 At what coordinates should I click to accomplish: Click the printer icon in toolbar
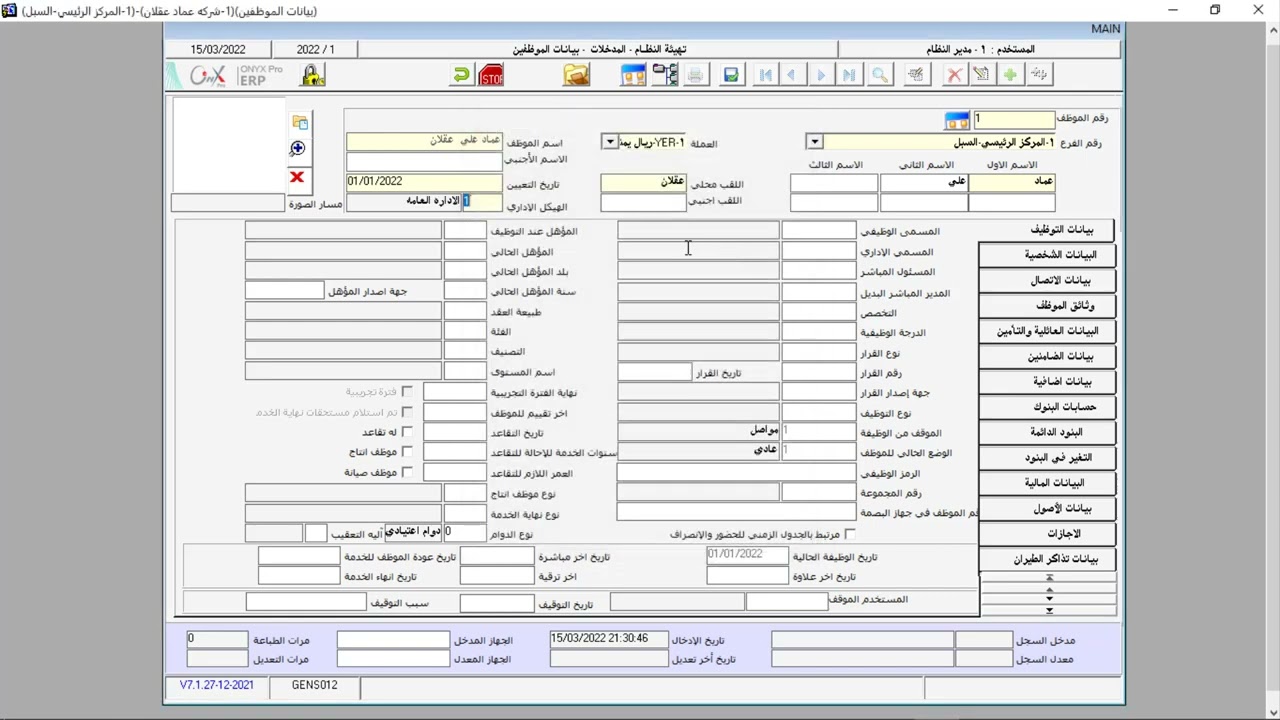tap(696, 75)
